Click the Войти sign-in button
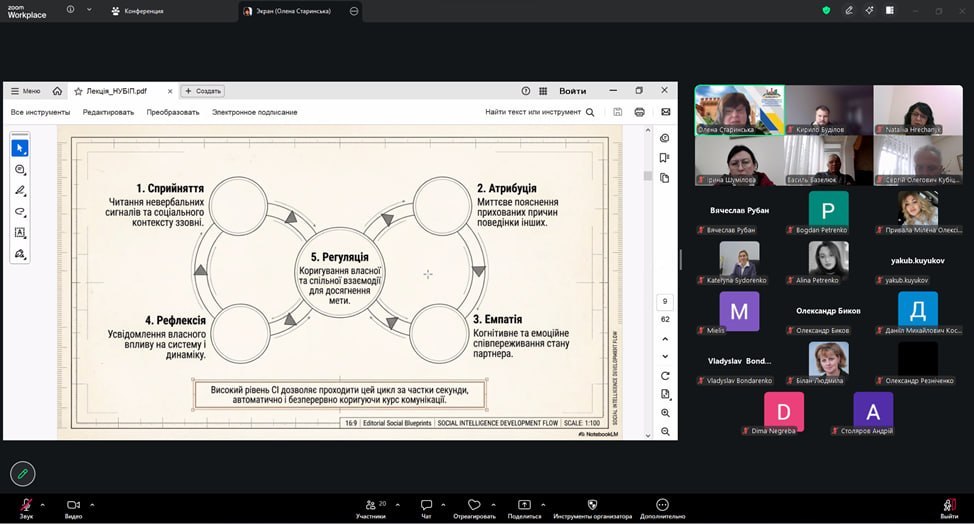 click(x=572, y=91)
